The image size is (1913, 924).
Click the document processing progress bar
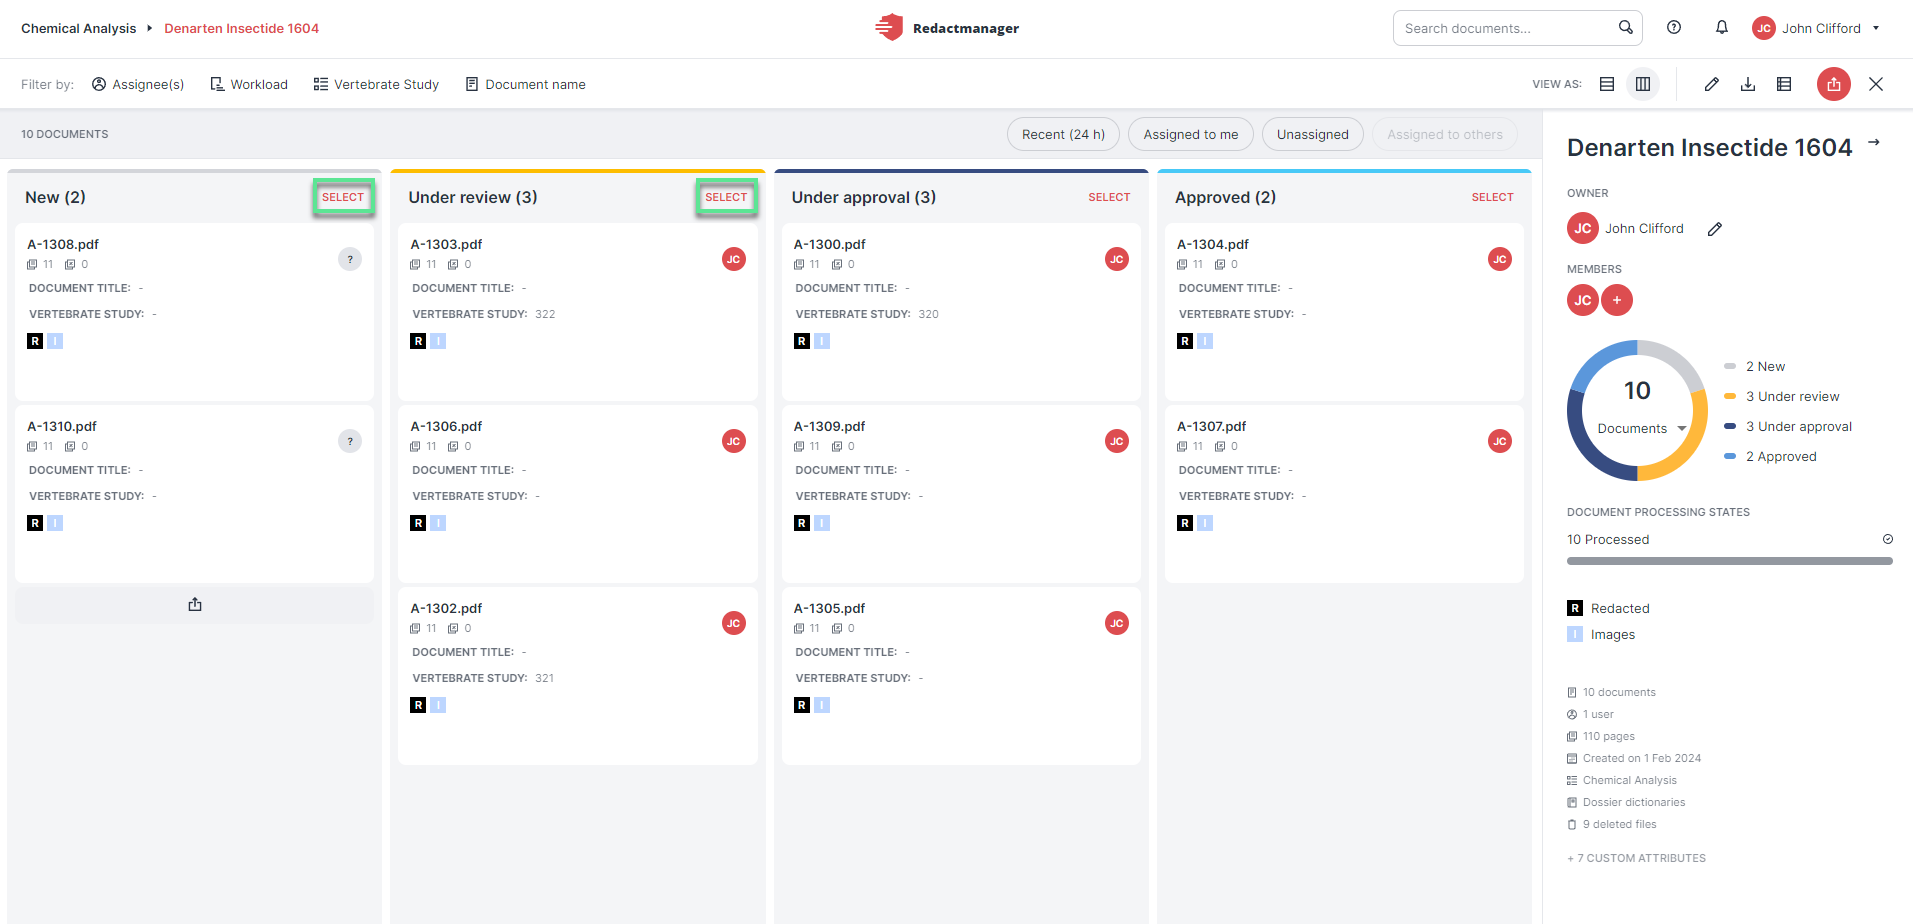pyautogui.click(x=1730, y=561)
